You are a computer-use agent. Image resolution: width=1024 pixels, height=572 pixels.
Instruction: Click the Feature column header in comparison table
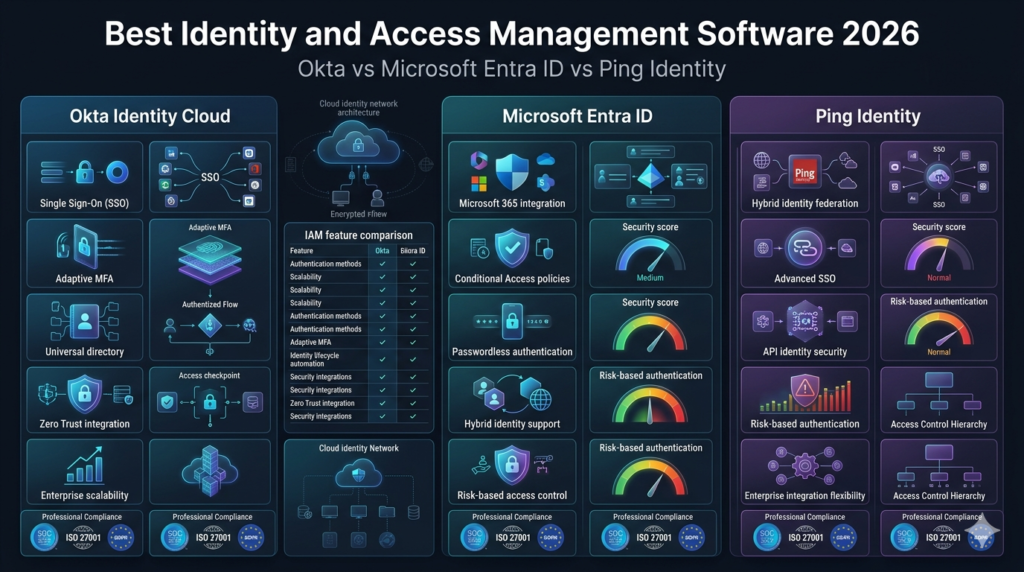pyautogui.click(x=302, y=251)
